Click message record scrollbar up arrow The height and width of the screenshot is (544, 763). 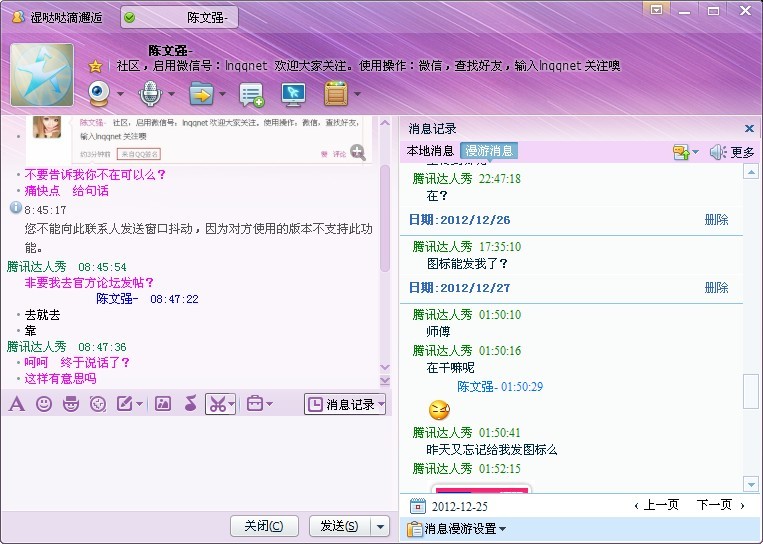tap(751, 172)
